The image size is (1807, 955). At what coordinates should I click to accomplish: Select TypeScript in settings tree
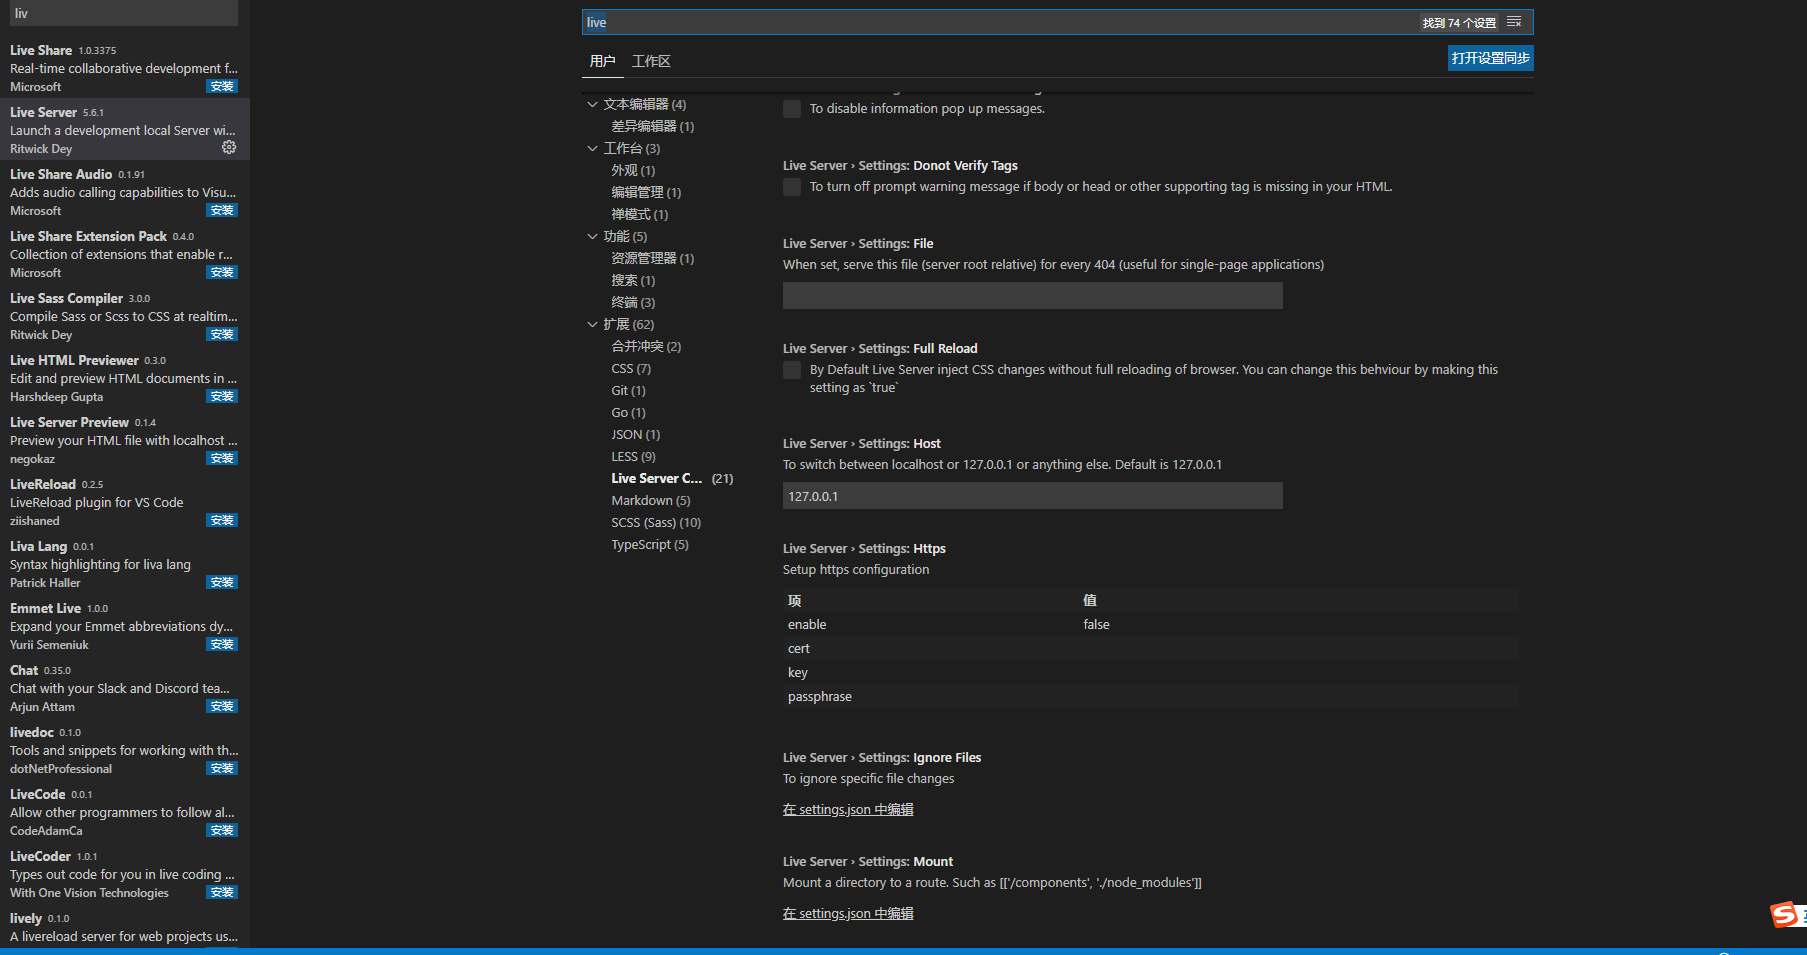[x=650, y=544]
